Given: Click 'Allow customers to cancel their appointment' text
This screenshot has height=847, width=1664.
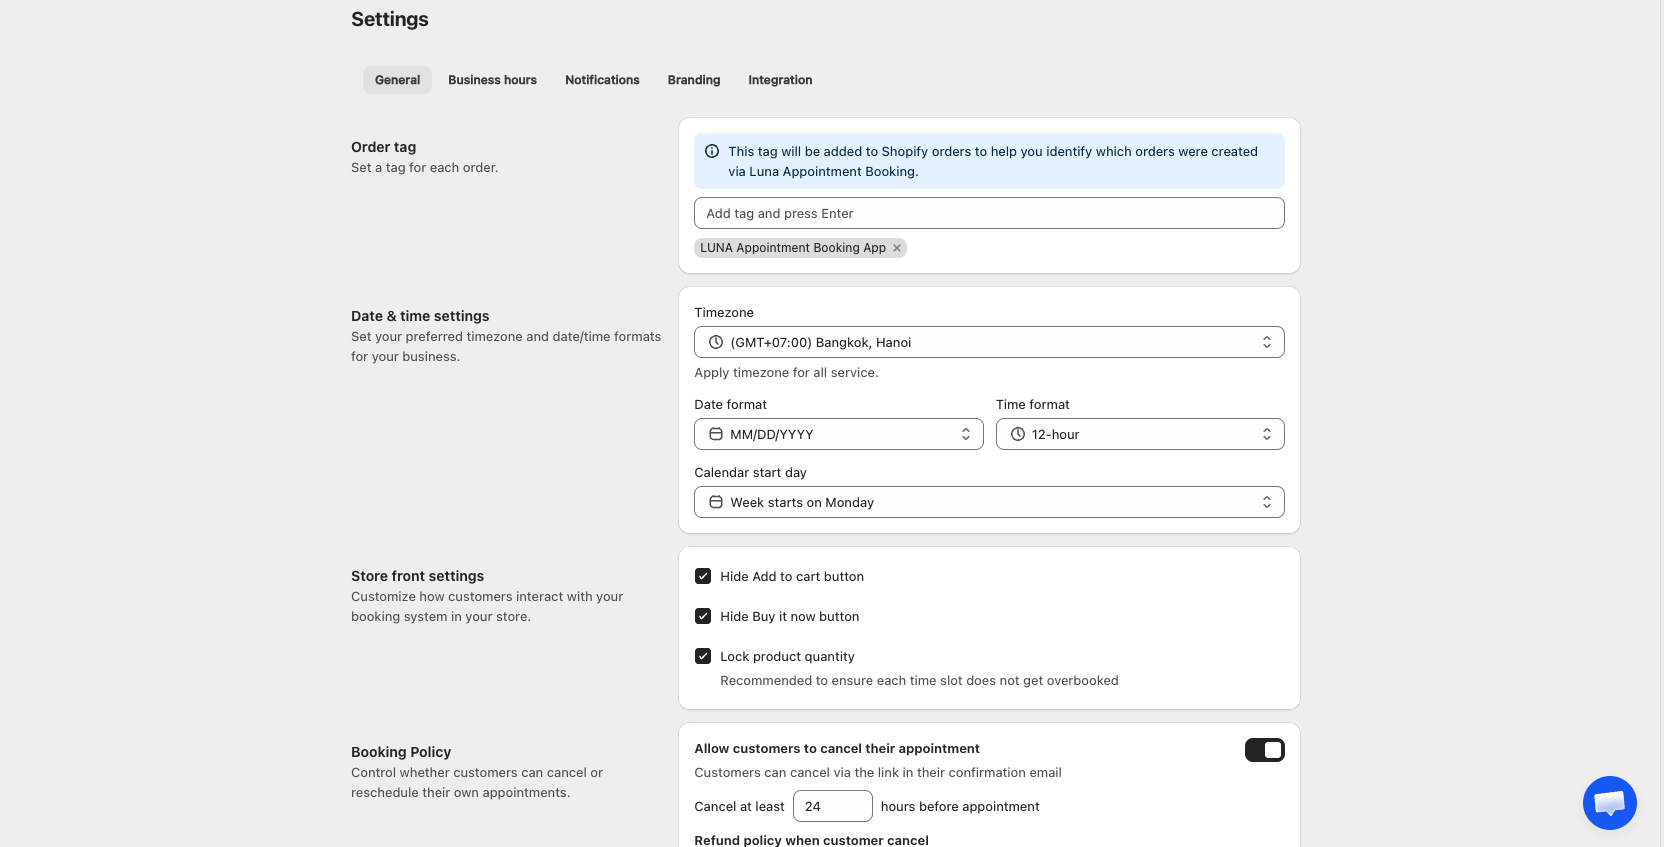Looking at the screenshot, I should 837,748.
